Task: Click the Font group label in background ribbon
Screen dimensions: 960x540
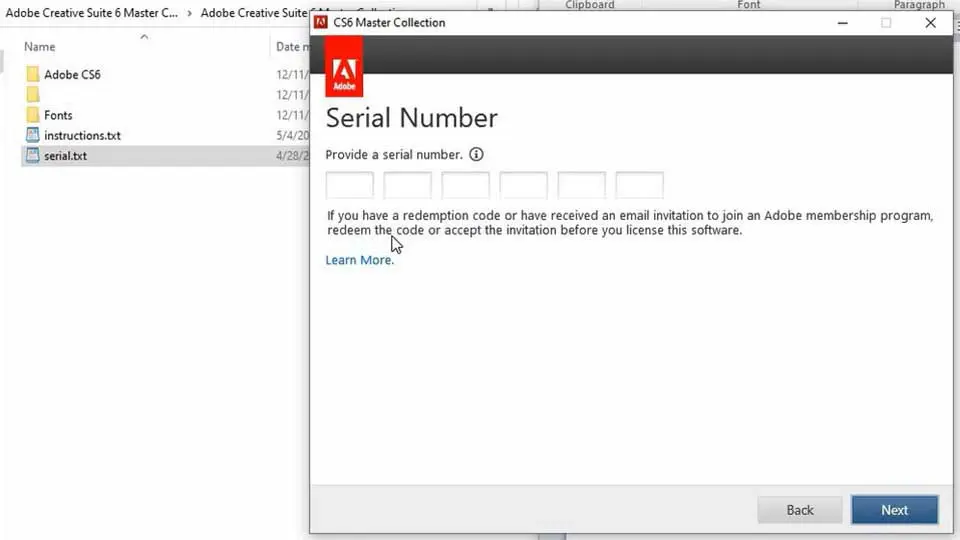Action: coord(748,5)
